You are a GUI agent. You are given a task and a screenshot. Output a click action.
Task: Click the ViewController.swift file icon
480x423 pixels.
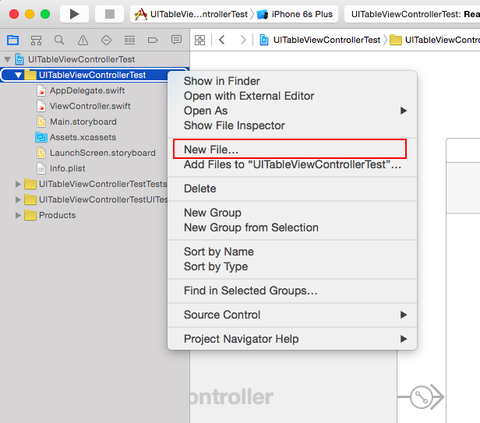(x=41, y=106)
